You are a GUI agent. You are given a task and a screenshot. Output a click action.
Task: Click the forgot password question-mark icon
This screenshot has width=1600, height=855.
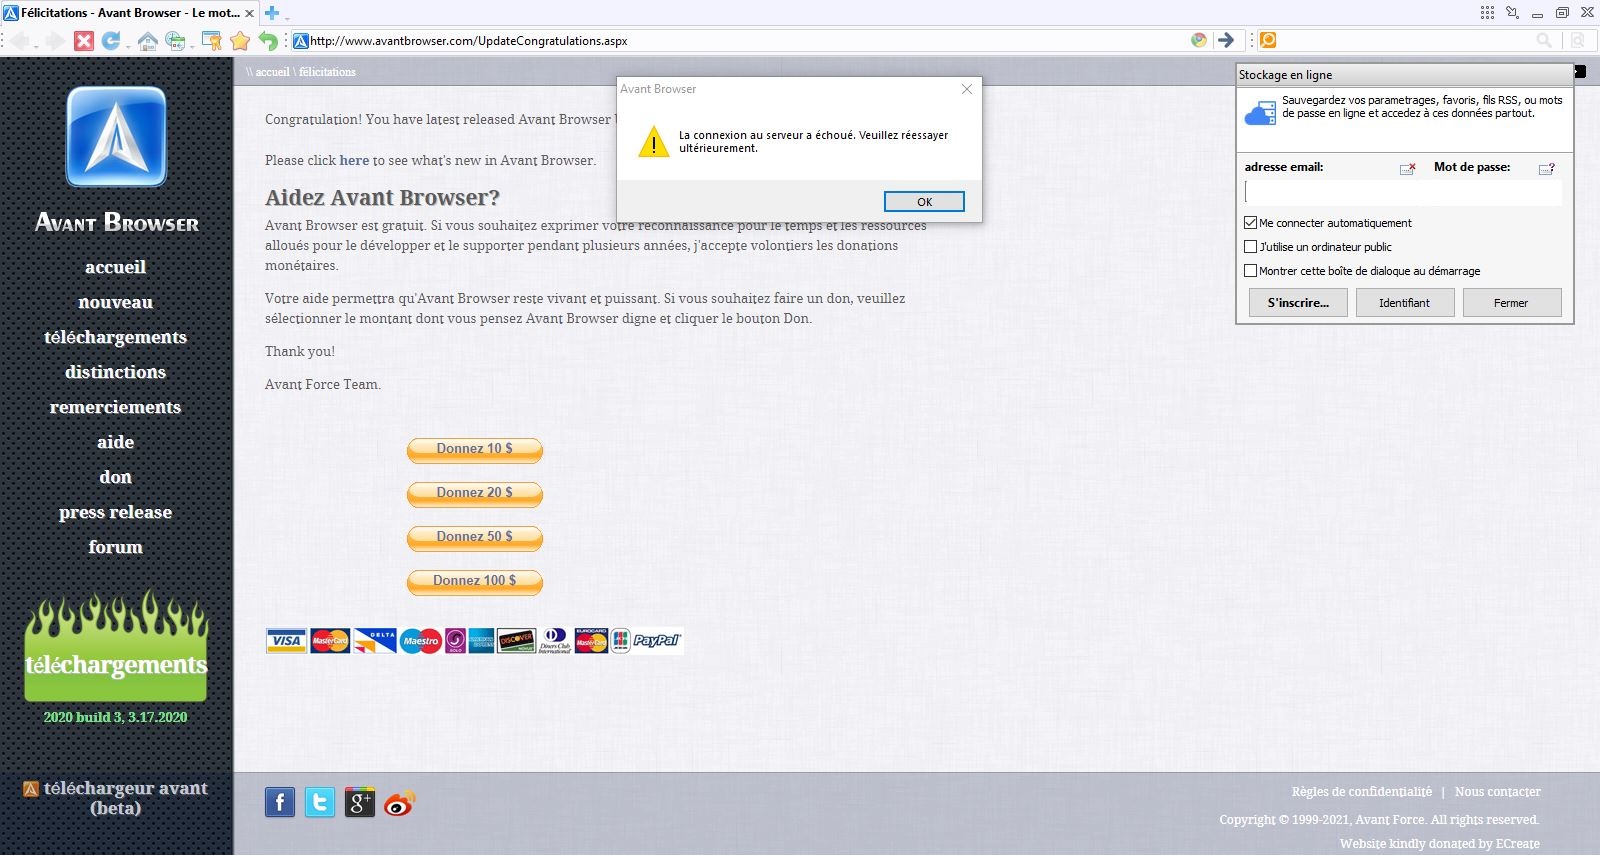point(1547,168)
